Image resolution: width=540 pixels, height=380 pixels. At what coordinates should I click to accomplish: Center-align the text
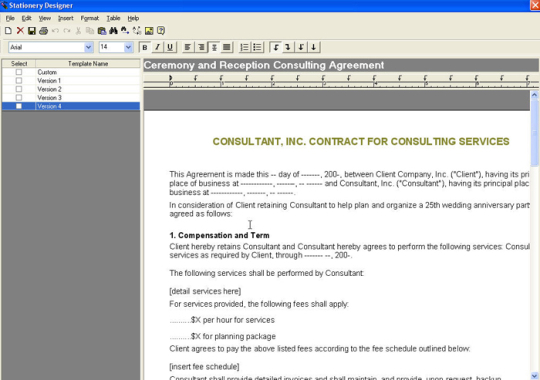pyautogui.click(x=214, y=47)
